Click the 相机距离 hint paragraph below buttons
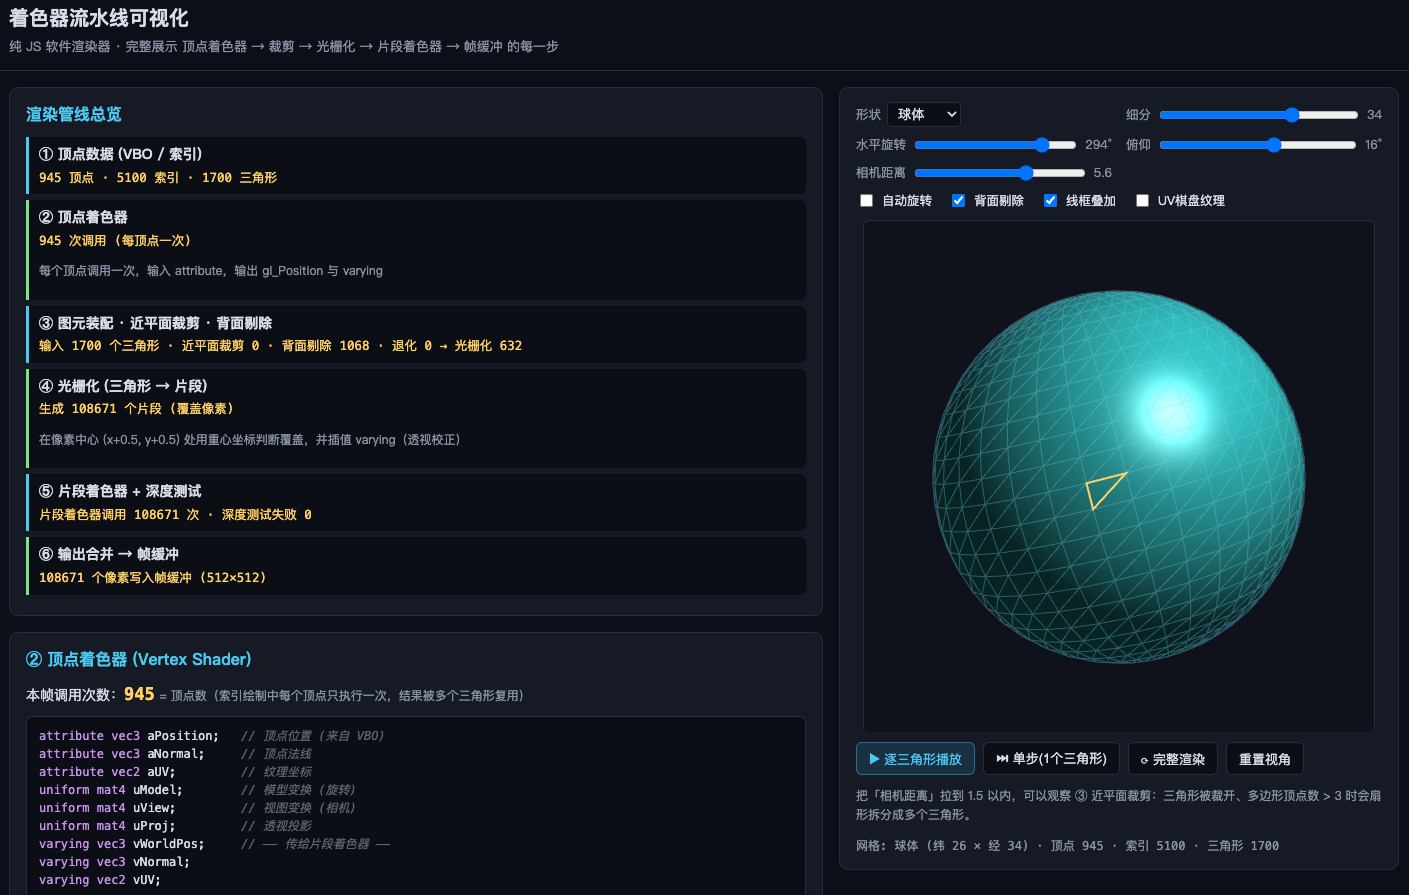Image resolution: width=1409 pixels, height=895 pixels. (1118, 805)
